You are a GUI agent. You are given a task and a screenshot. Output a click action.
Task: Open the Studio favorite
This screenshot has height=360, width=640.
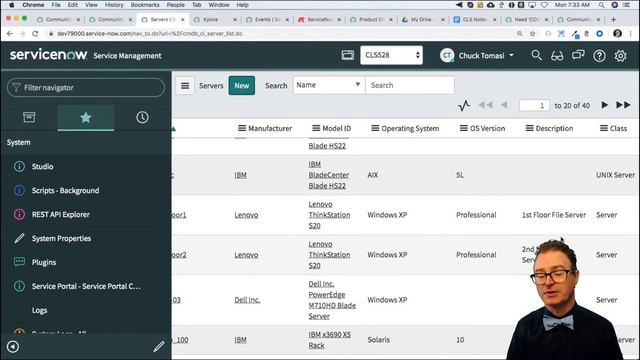pos(42,167)
